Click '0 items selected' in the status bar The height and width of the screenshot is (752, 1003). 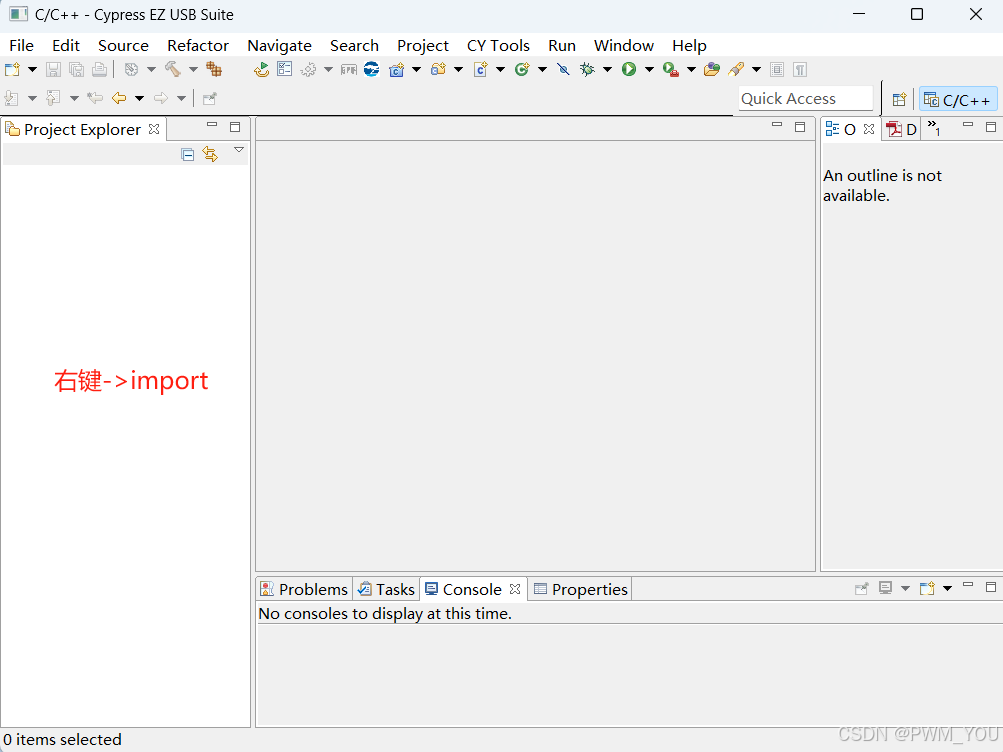tap(62, 739)
